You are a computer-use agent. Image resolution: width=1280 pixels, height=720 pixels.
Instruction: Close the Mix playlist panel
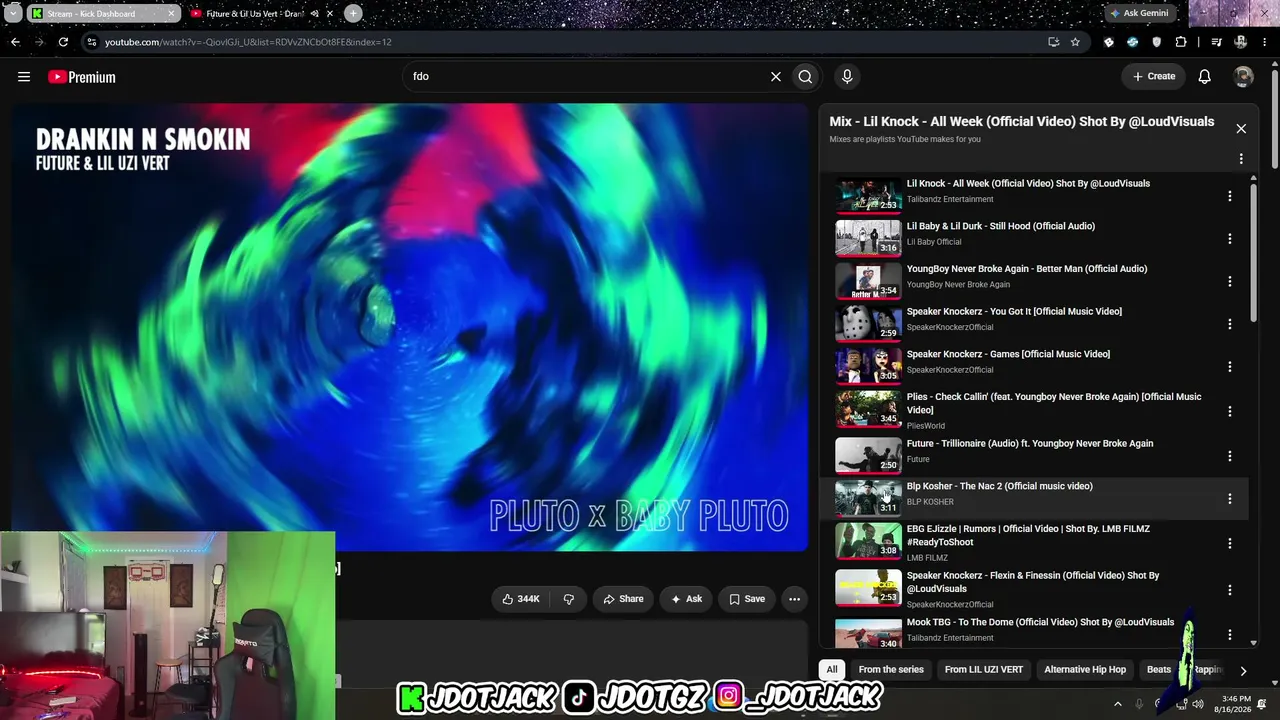point(1241,129)
